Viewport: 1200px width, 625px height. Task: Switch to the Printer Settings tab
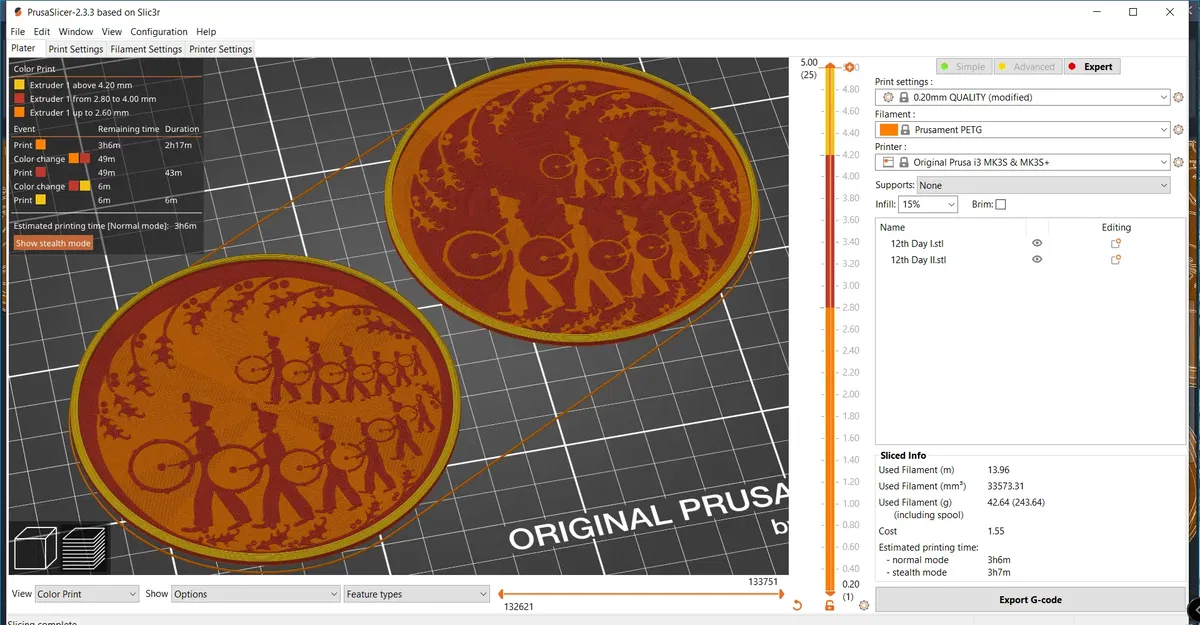[221, 49]
